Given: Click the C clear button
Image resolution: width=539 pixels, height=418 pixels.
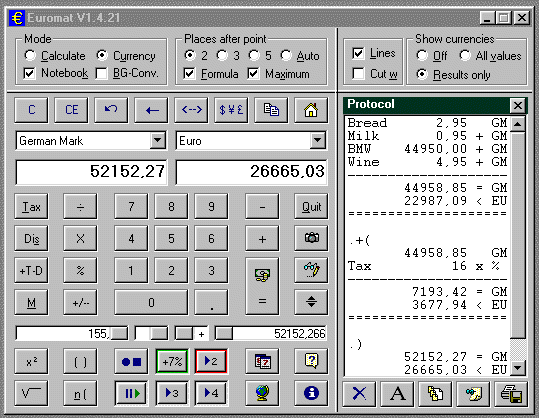Looking at the screenshot, I should [31, 110].
